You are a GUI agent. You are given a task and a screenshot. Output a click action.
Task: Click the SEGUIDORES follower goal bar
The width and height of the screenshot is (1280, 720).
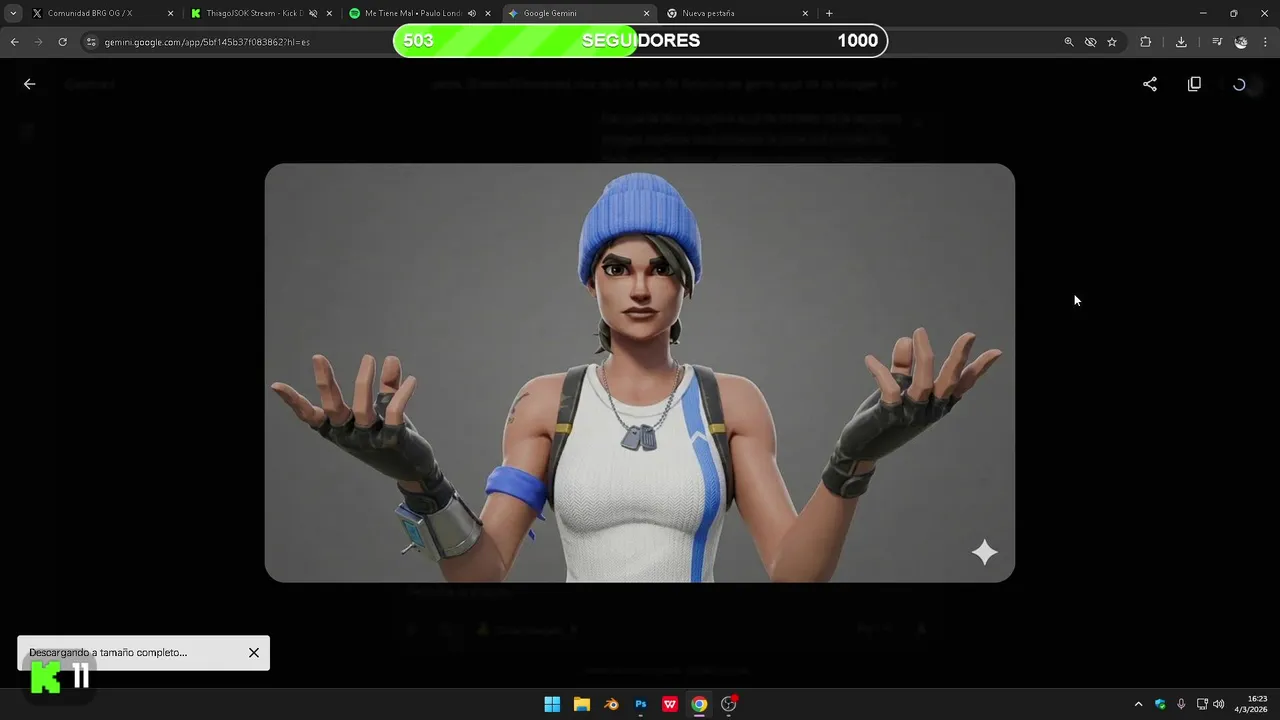point(640,41)
